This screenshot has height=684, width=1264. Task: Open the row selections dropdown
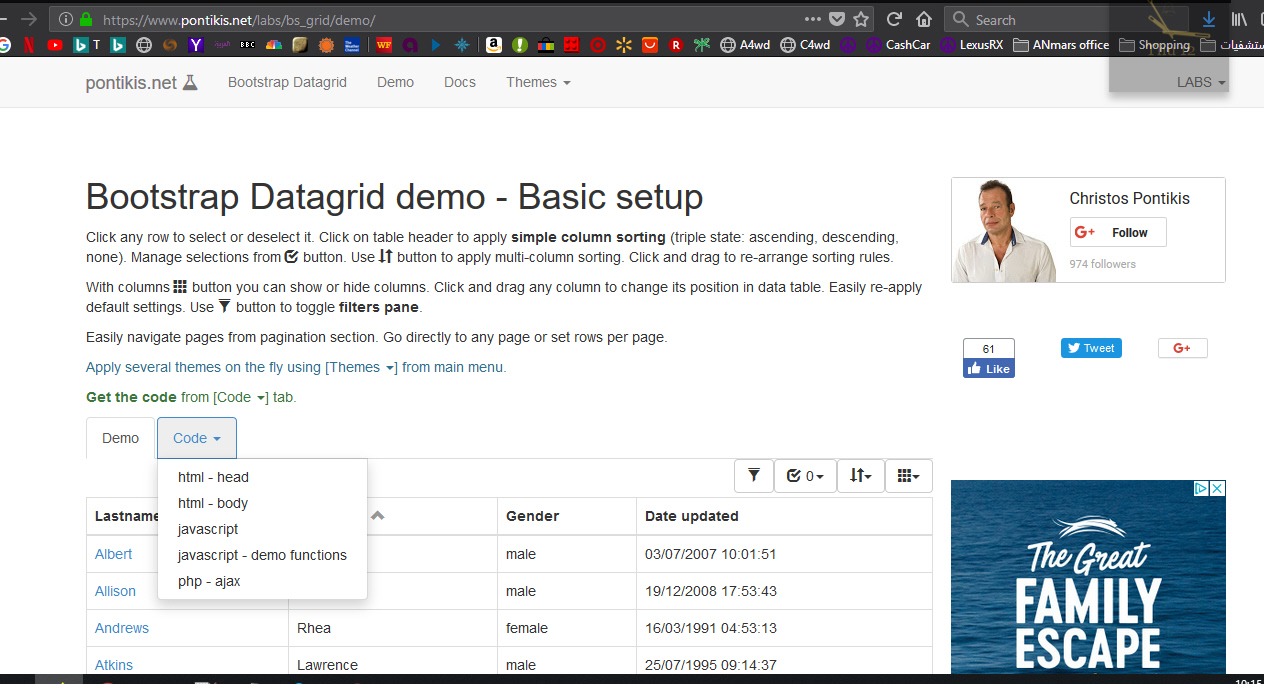[805, 476]
